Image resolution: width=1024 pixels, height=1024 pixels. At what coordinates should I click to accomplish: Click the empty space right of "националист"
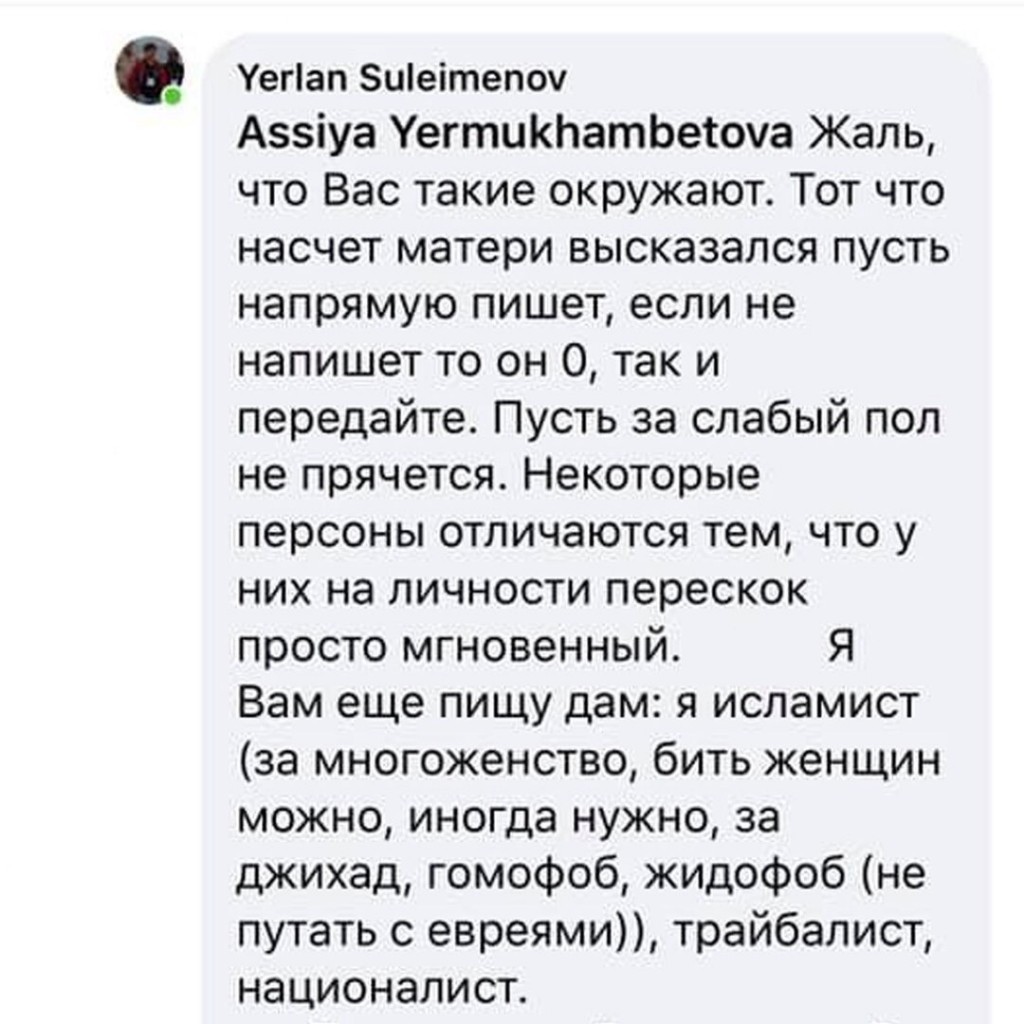point(750,990)
